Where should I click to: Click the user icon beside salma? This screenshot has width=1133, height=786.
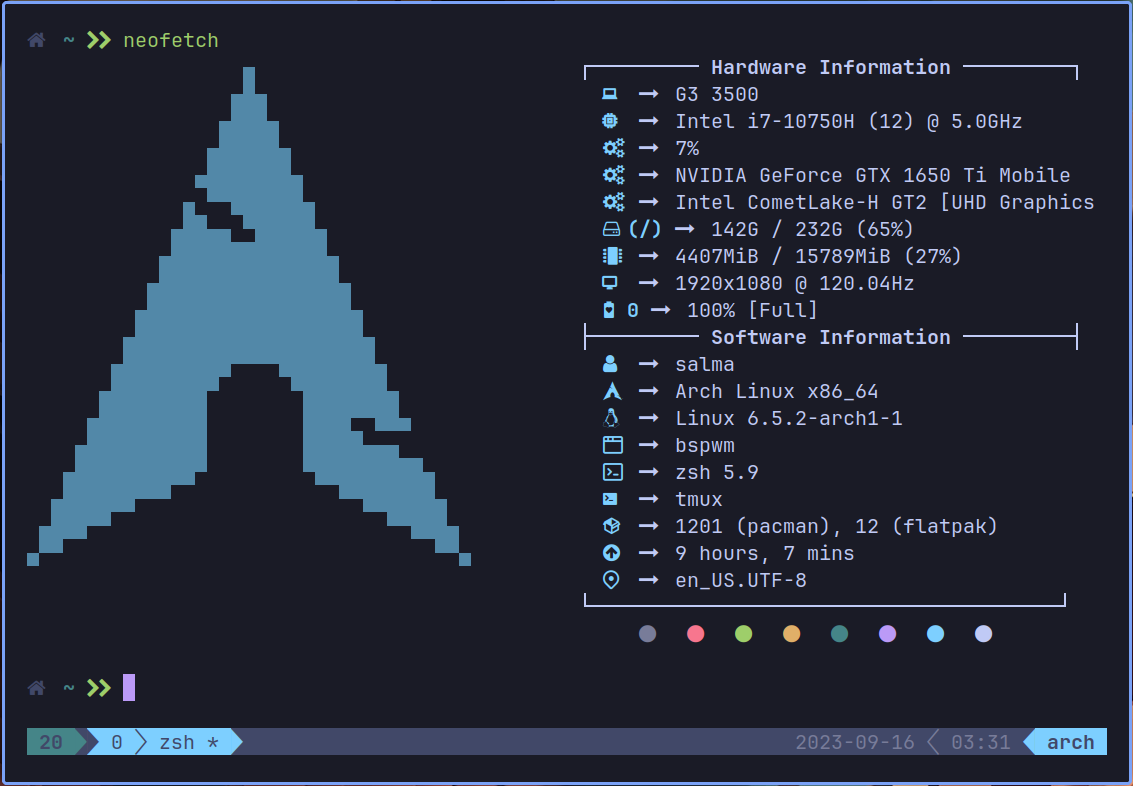pos(611,364)
